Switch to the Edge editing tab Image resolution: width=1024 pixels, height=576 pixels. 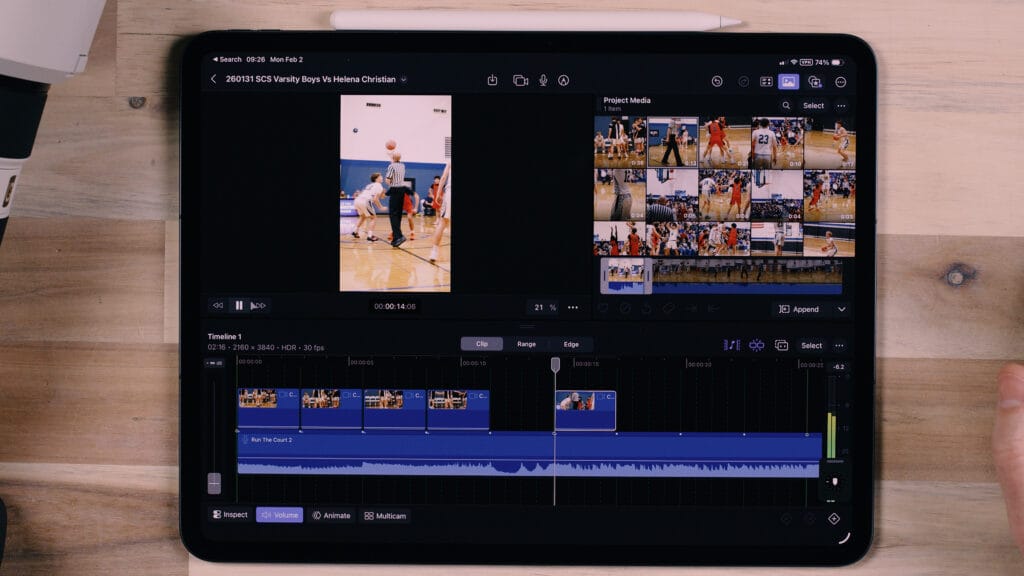tap(571, 343)
